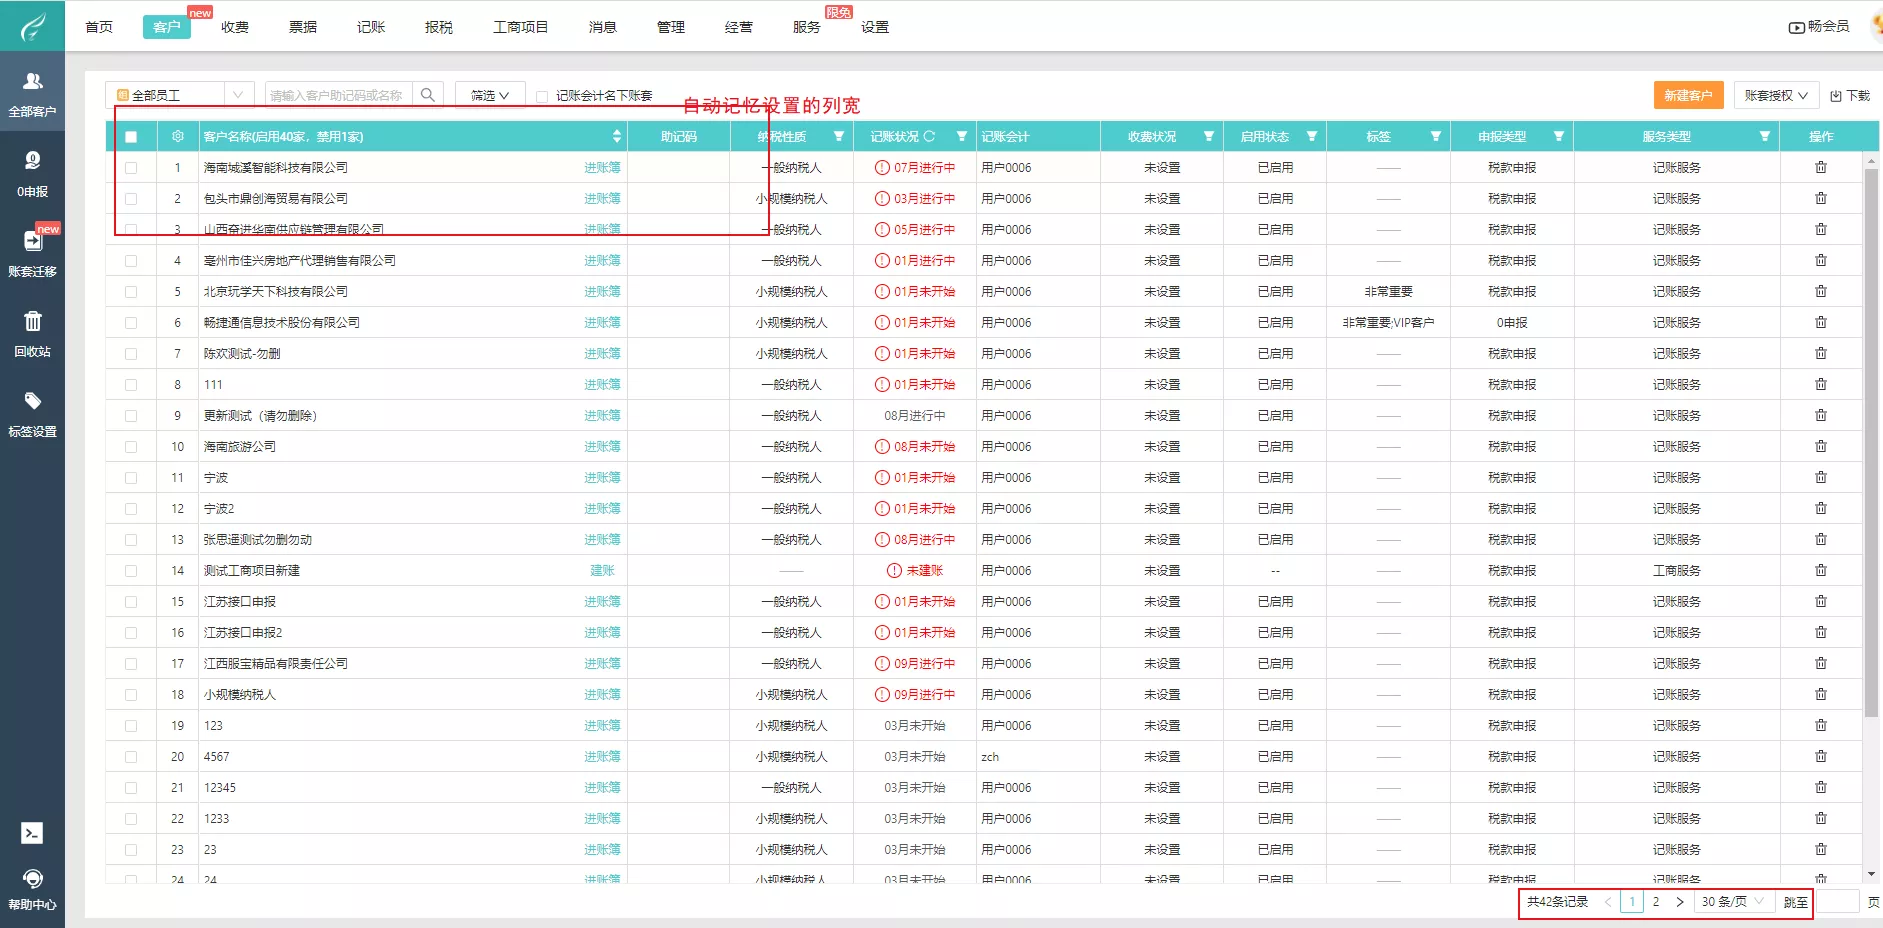The height and width of the screenshot is (928, 1883).
Task: Check the 记账会计名下账套 checkbox
Action: coord(542,96)
